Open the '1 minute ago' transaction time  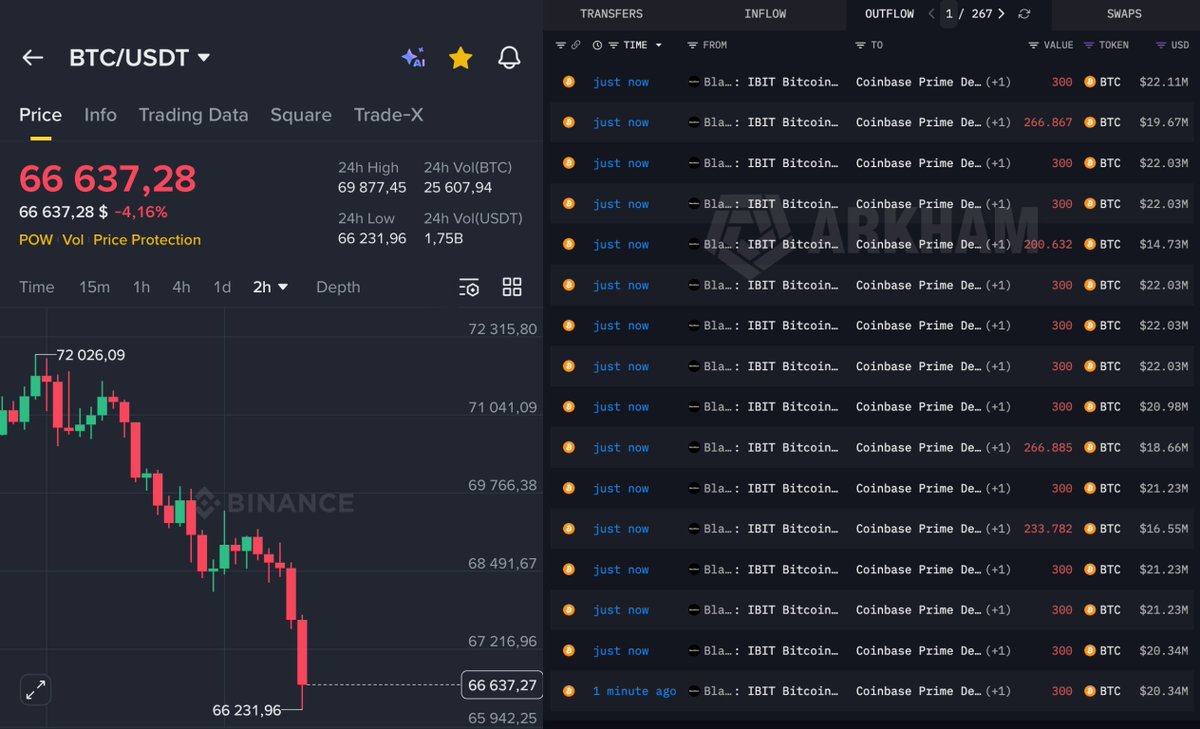pos(634,691)
